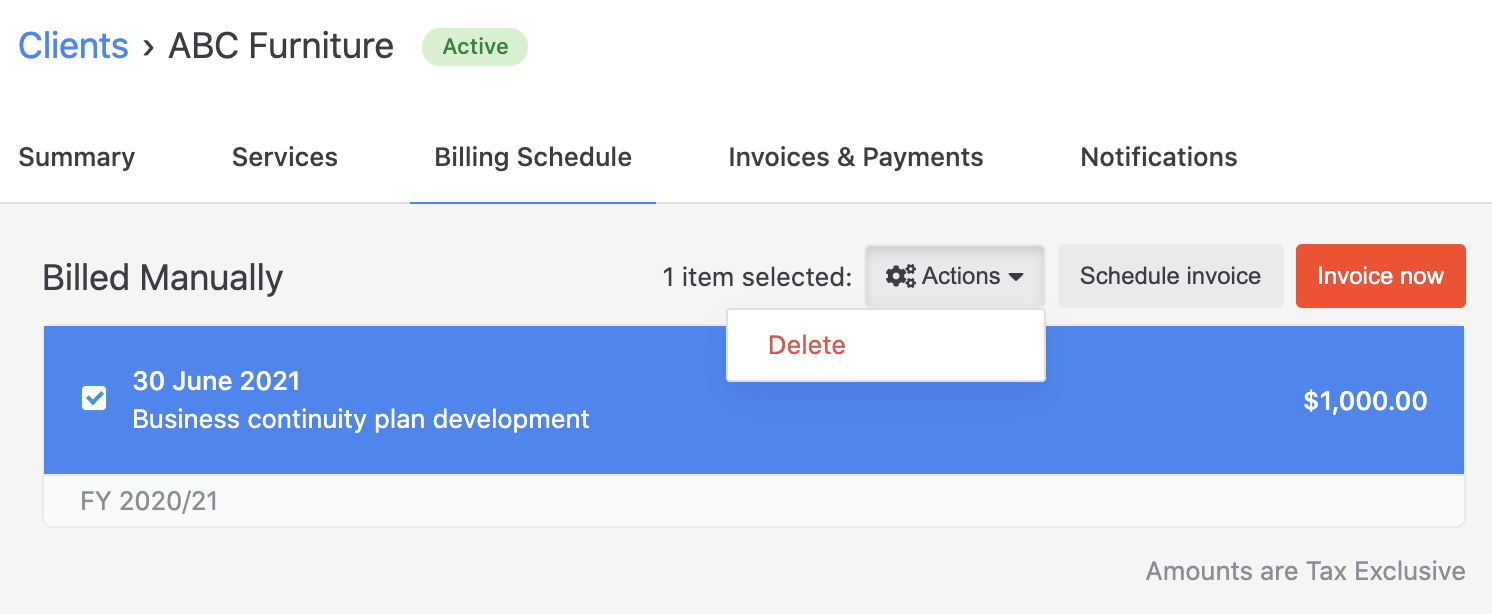The image size is (1492, 614).
Task: Select the Business continuity plan development text
Action: (361, 419)
